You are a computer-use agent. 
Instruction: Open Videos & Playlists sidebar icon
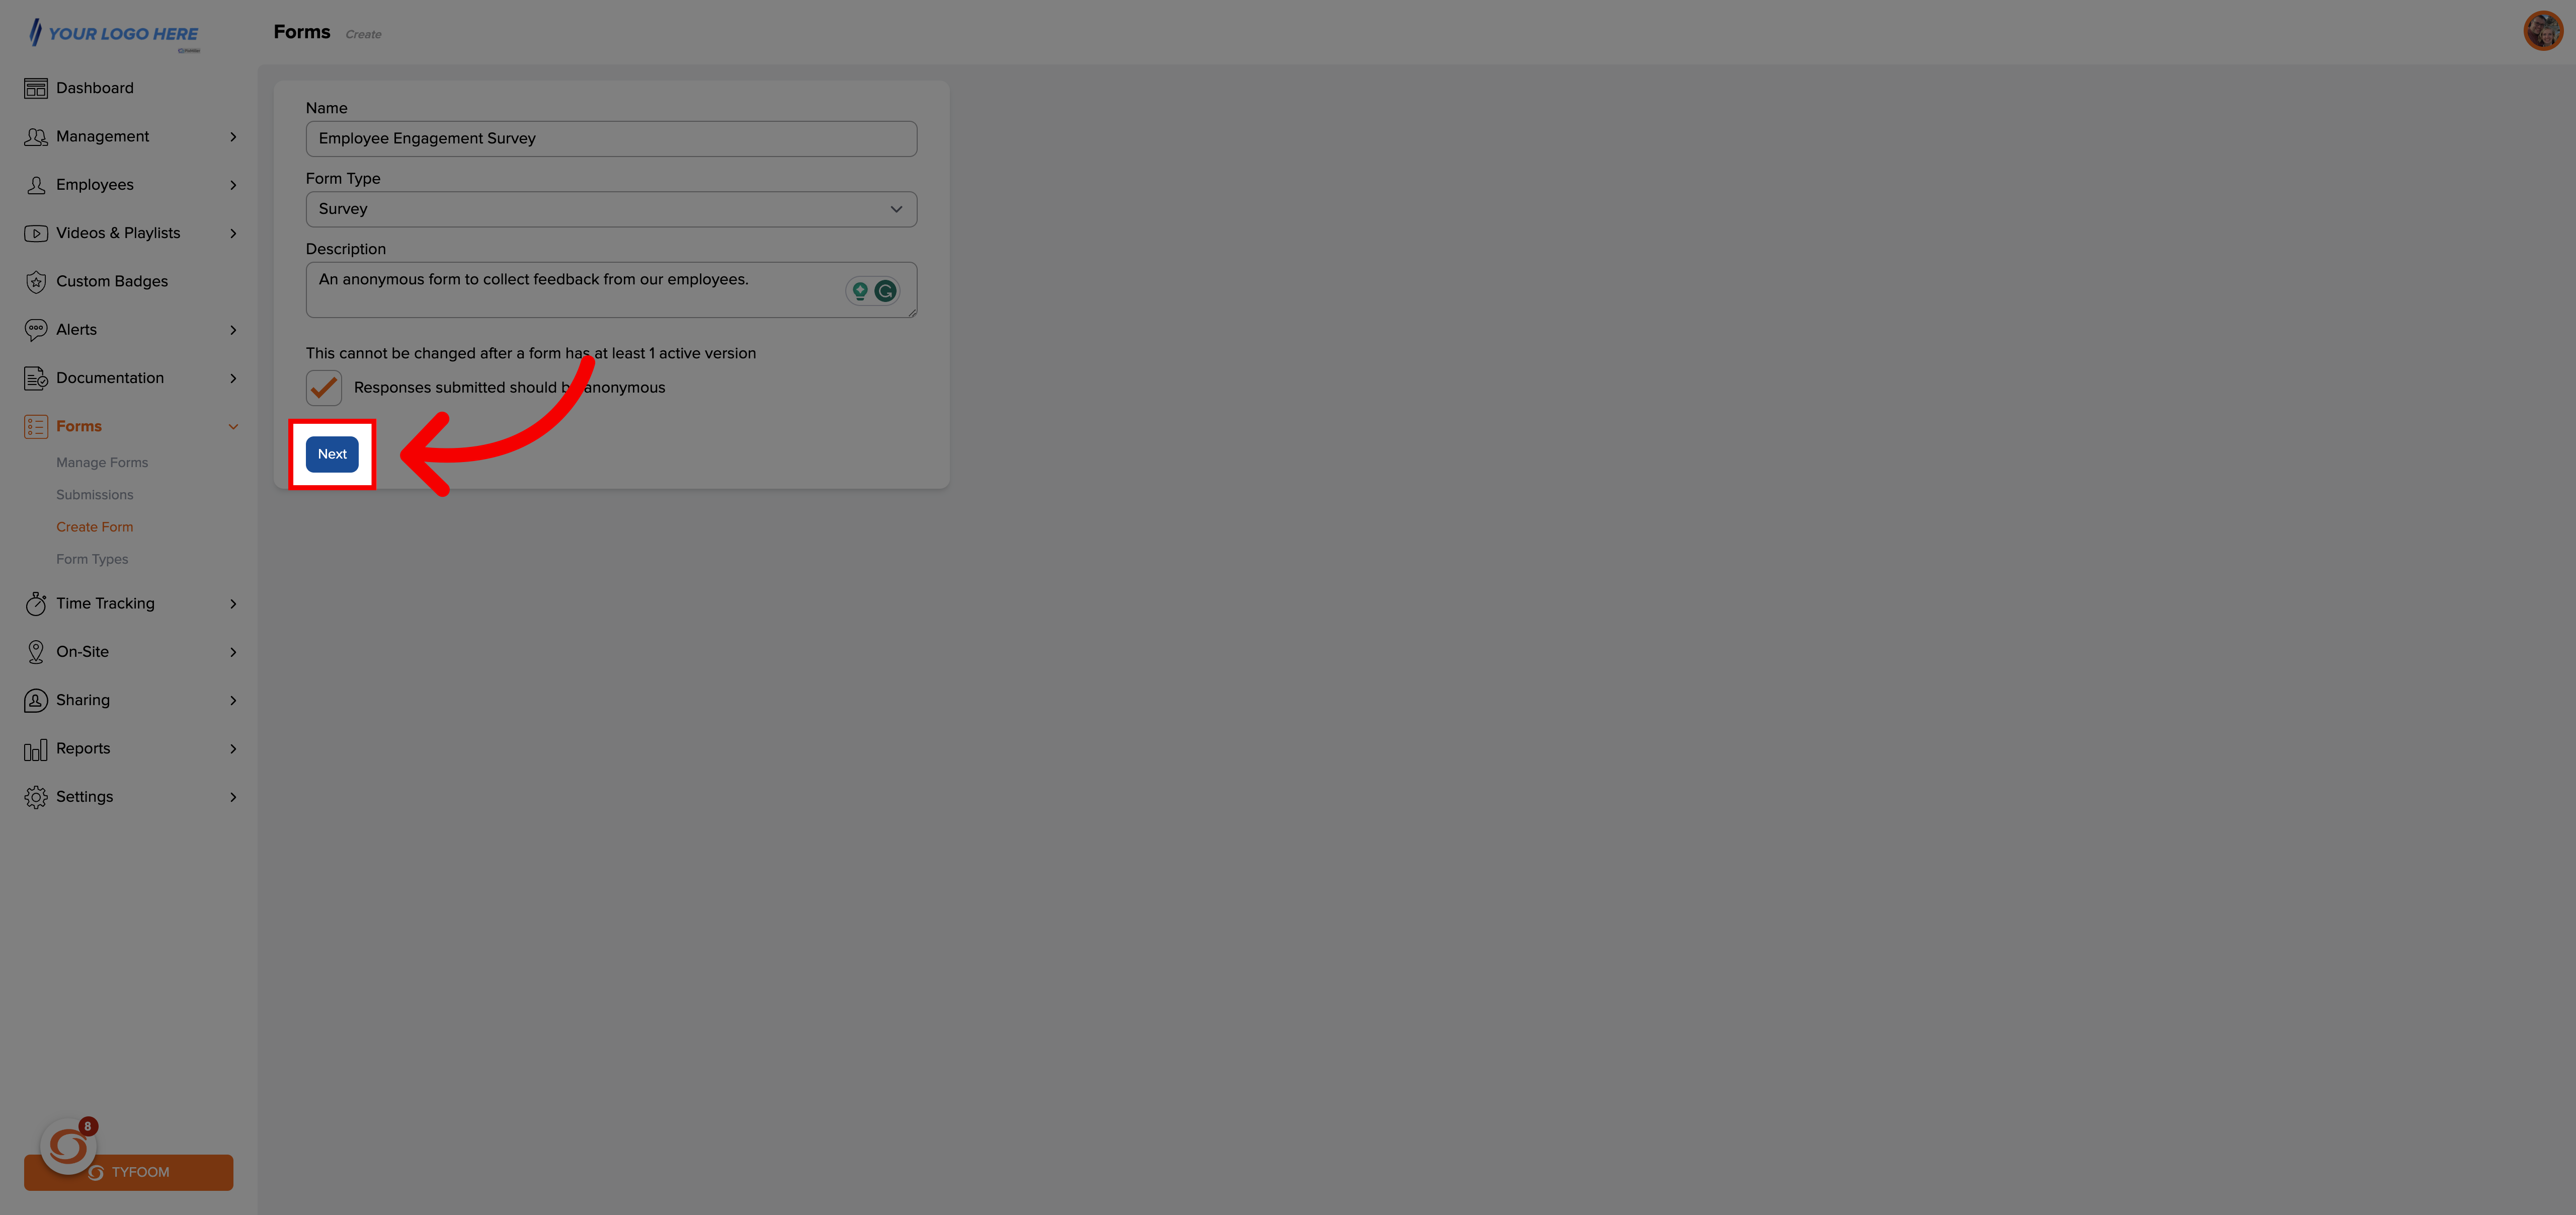click(36, 232)
